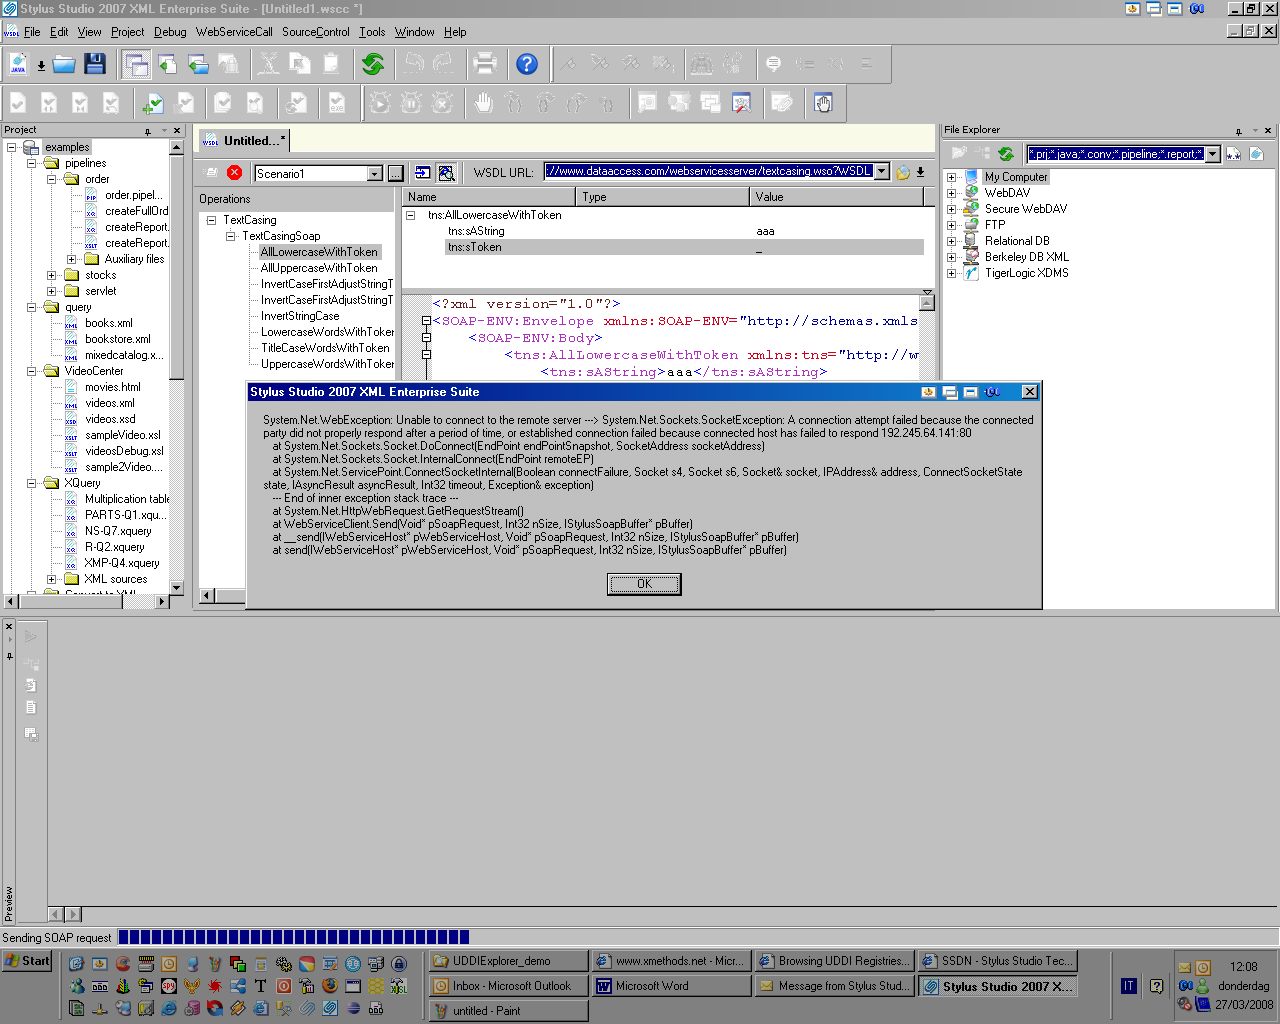Click the tns:sToken value cell
Image resolution: width=1280 pixels, height=1024 pixels.
pyautogui.click(x=837, y=247)
